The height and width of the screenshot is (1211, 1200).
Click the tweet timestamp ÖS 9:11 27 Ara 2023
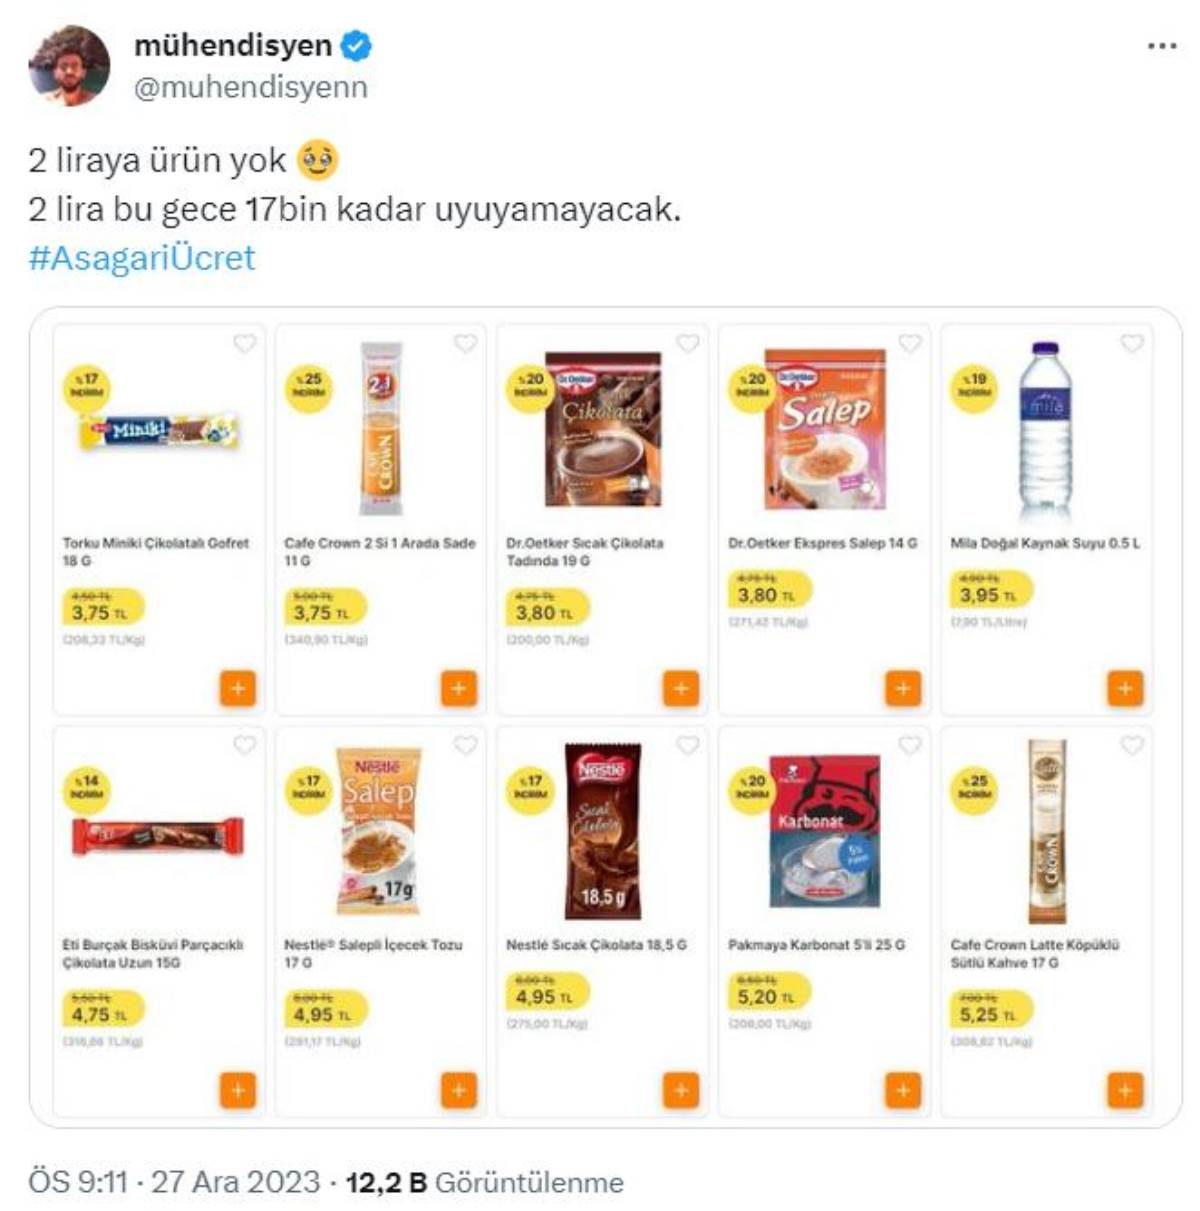point(174,1182)
